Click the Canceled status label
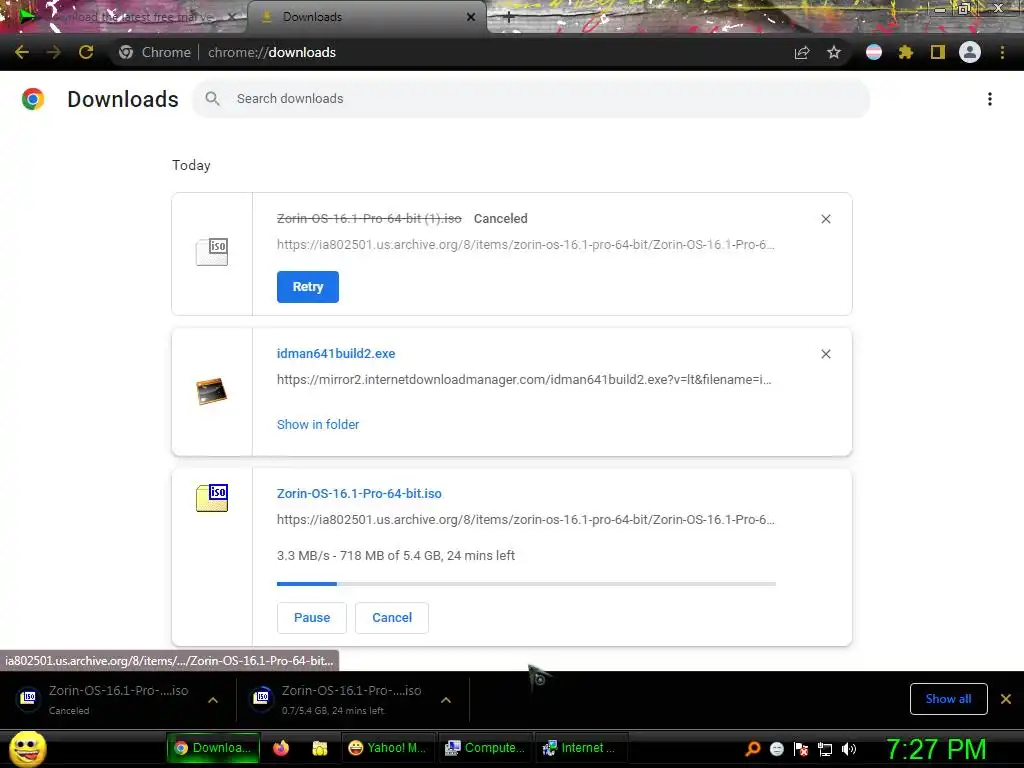 (500, 219)
